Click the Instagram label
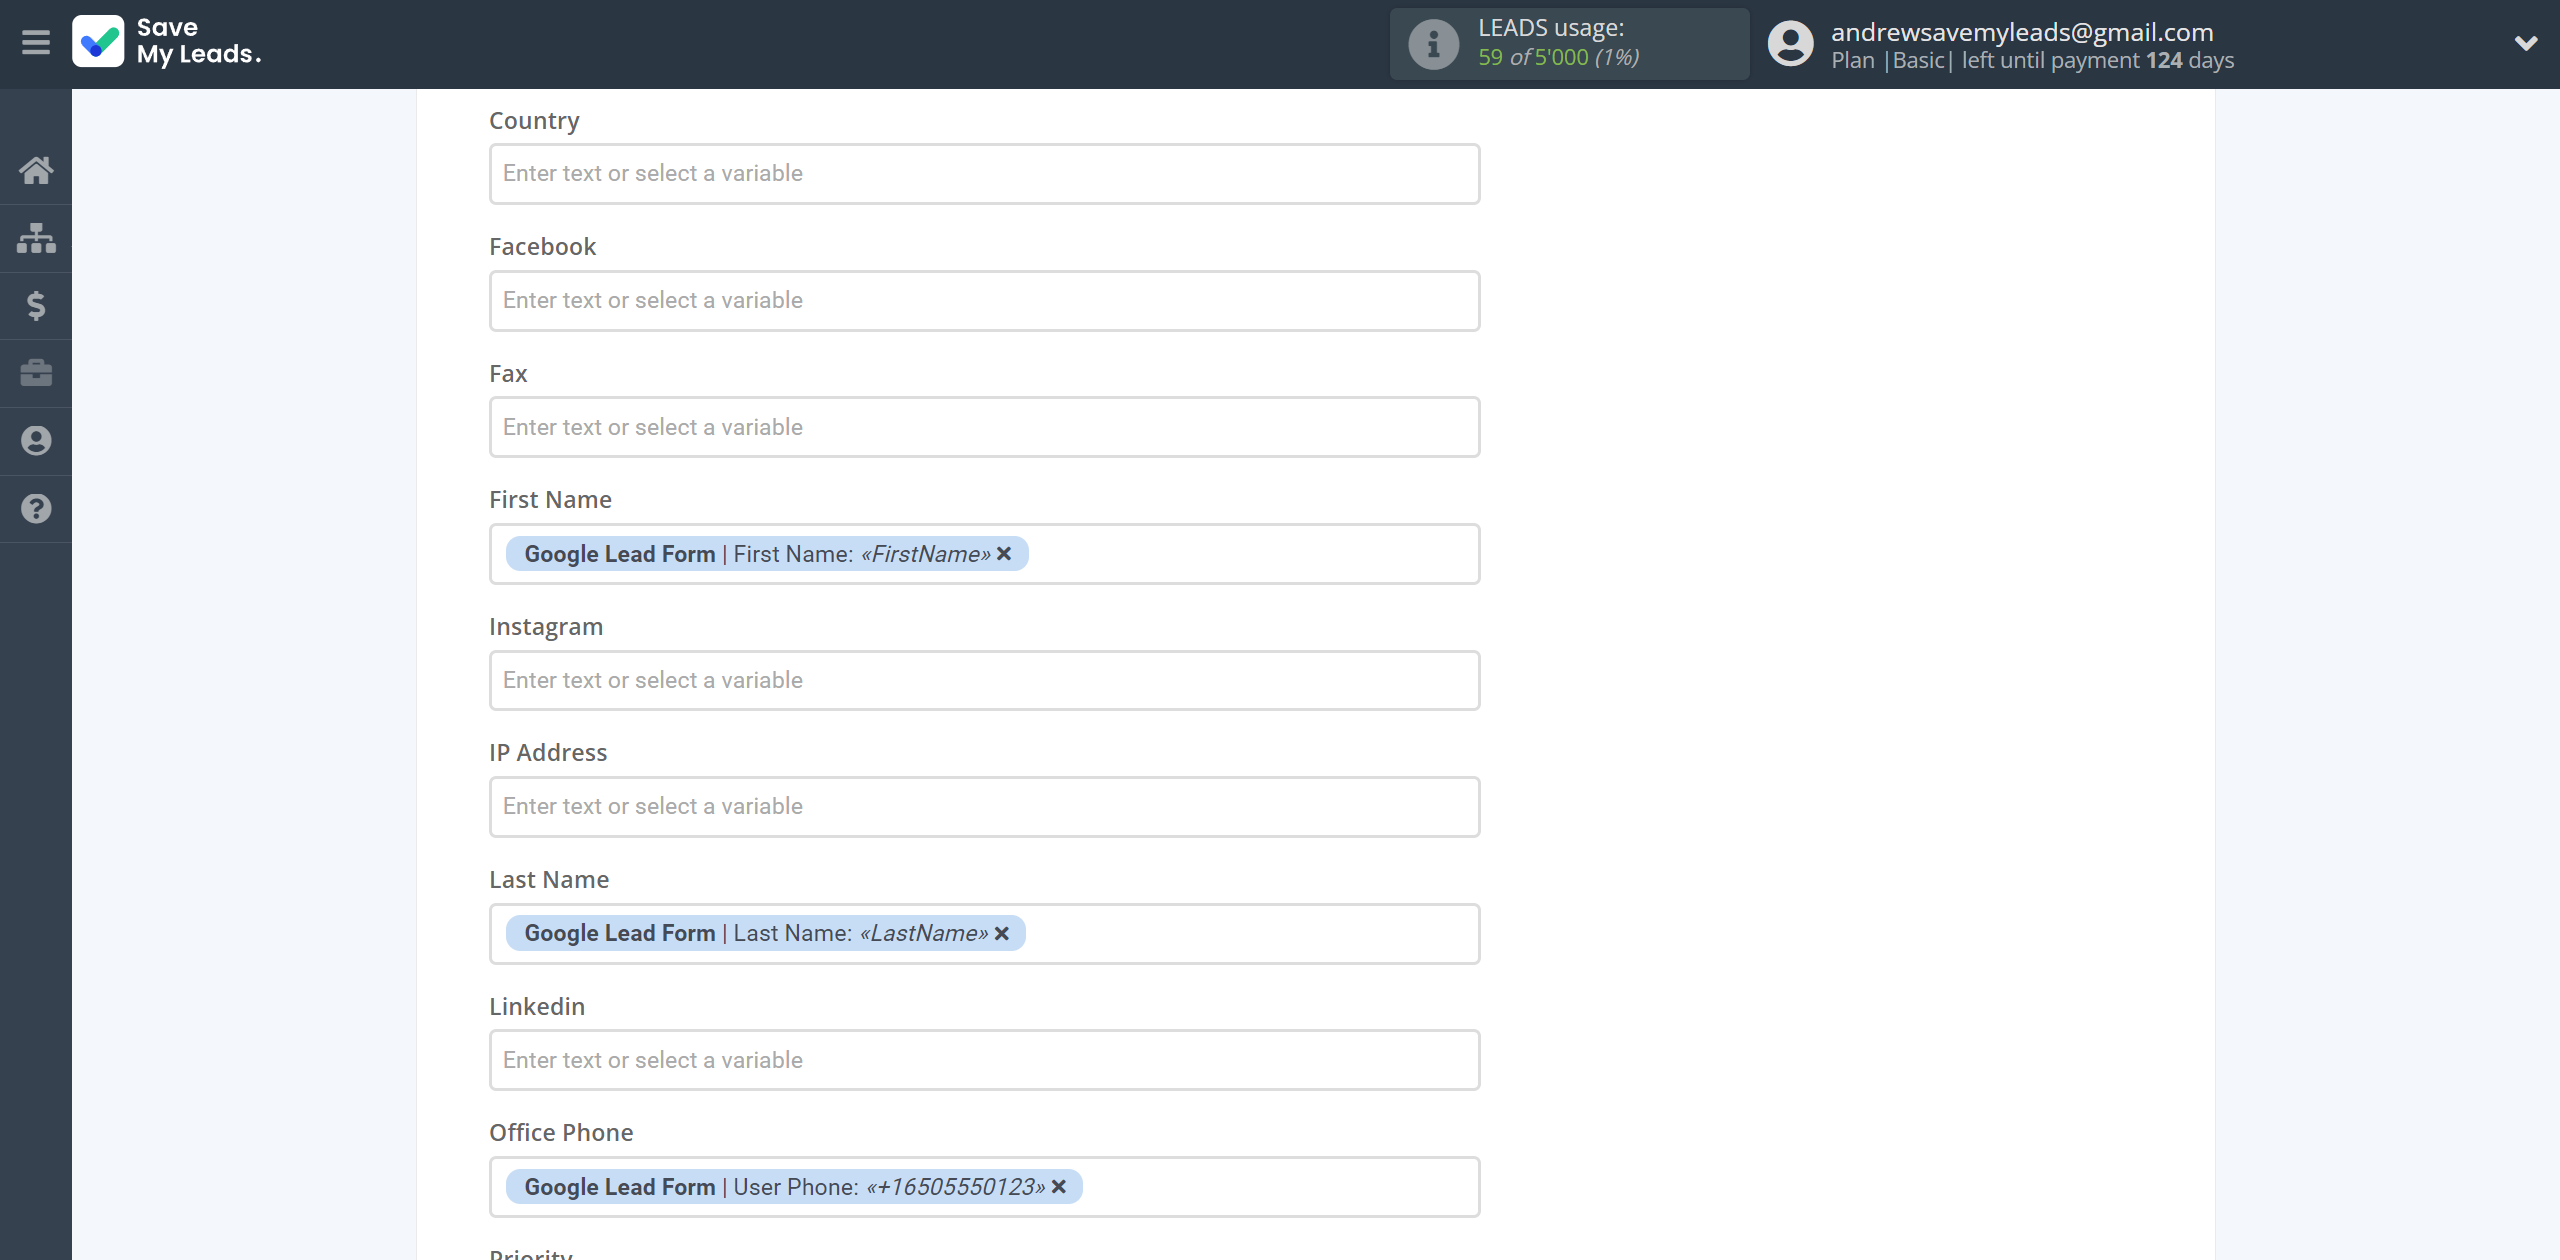2560x1260 pixels. click(546, 627)
